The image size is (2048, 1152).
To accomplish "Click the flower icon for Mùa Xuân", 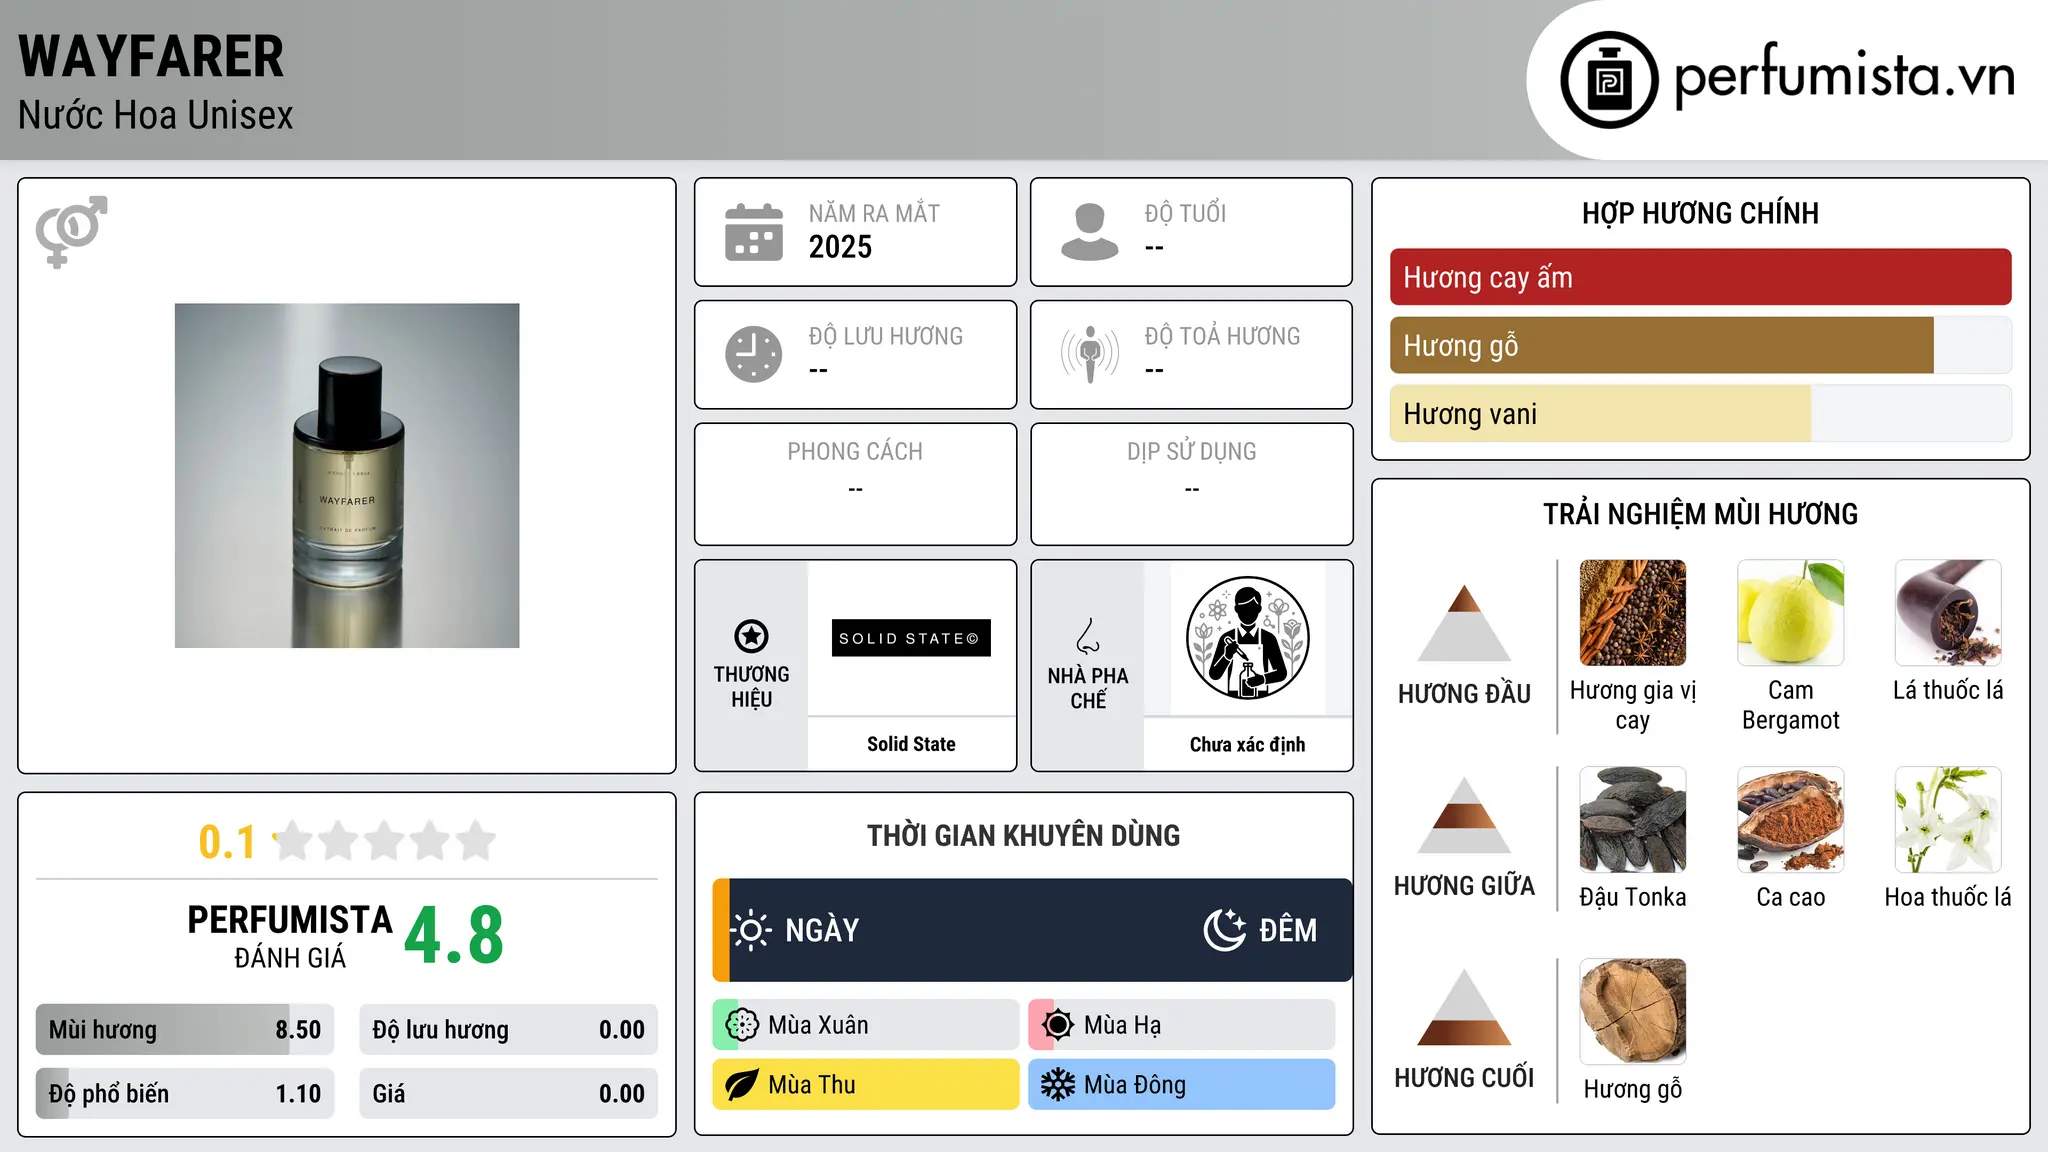I will click(x=742, y=1025).
